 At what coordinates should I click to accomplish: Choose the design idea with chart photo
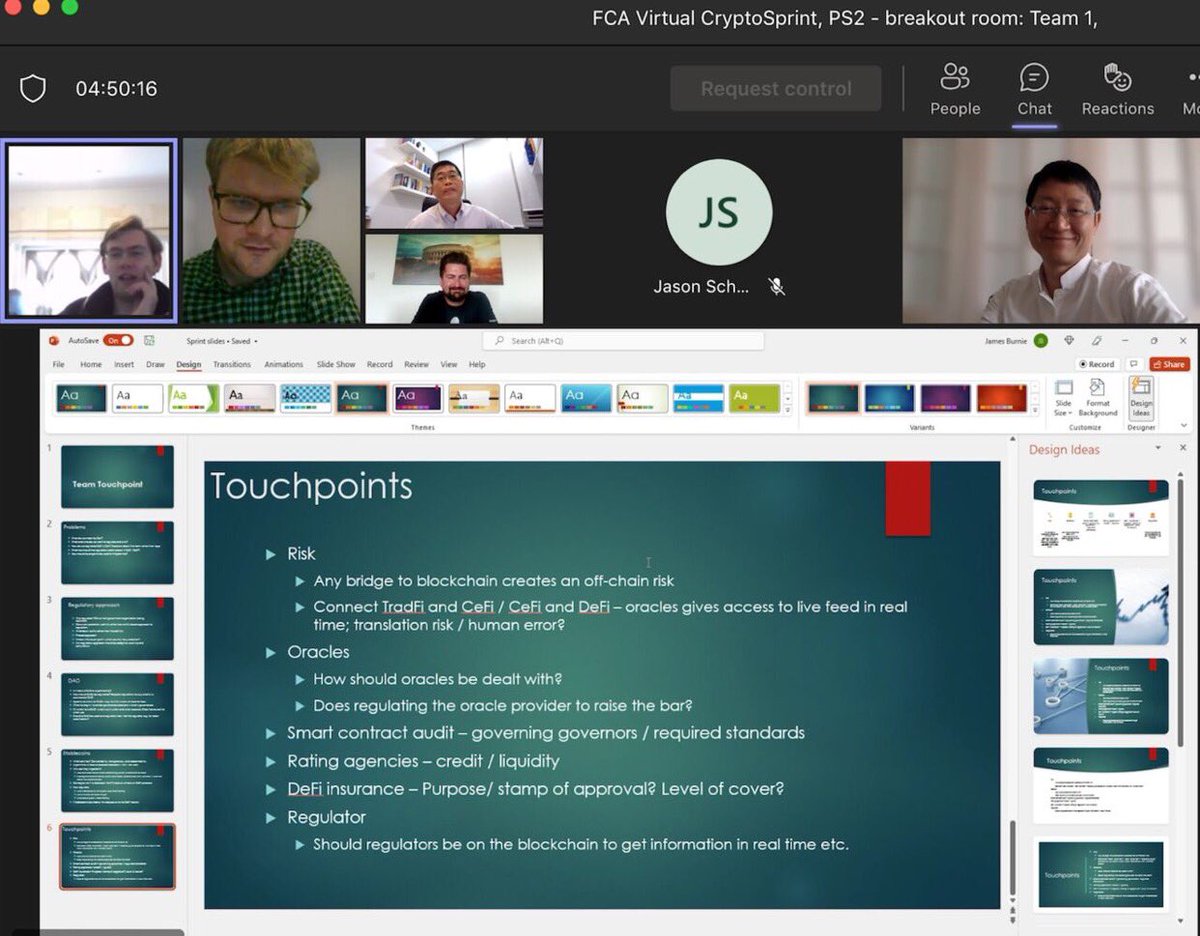coord(1101,607)
